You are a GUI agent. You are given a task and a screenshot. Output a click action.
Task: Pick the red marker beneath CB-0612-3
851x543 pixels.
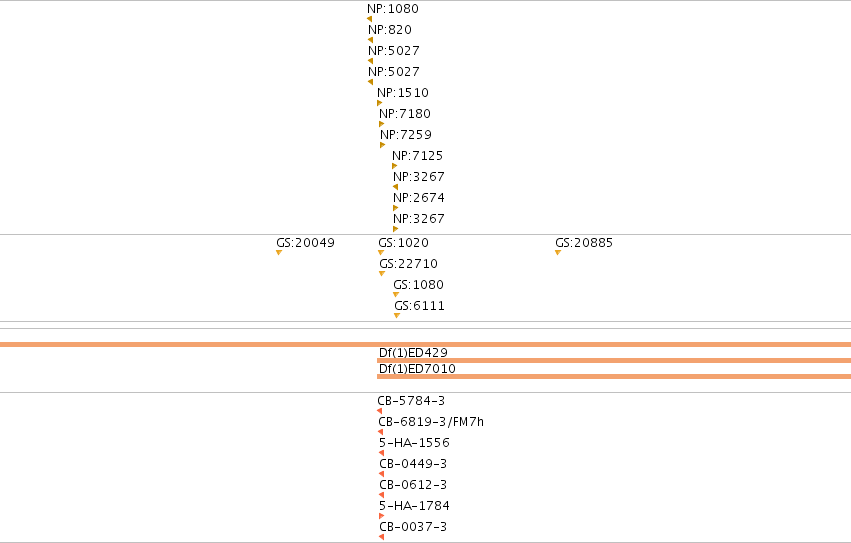click(382, 495)
